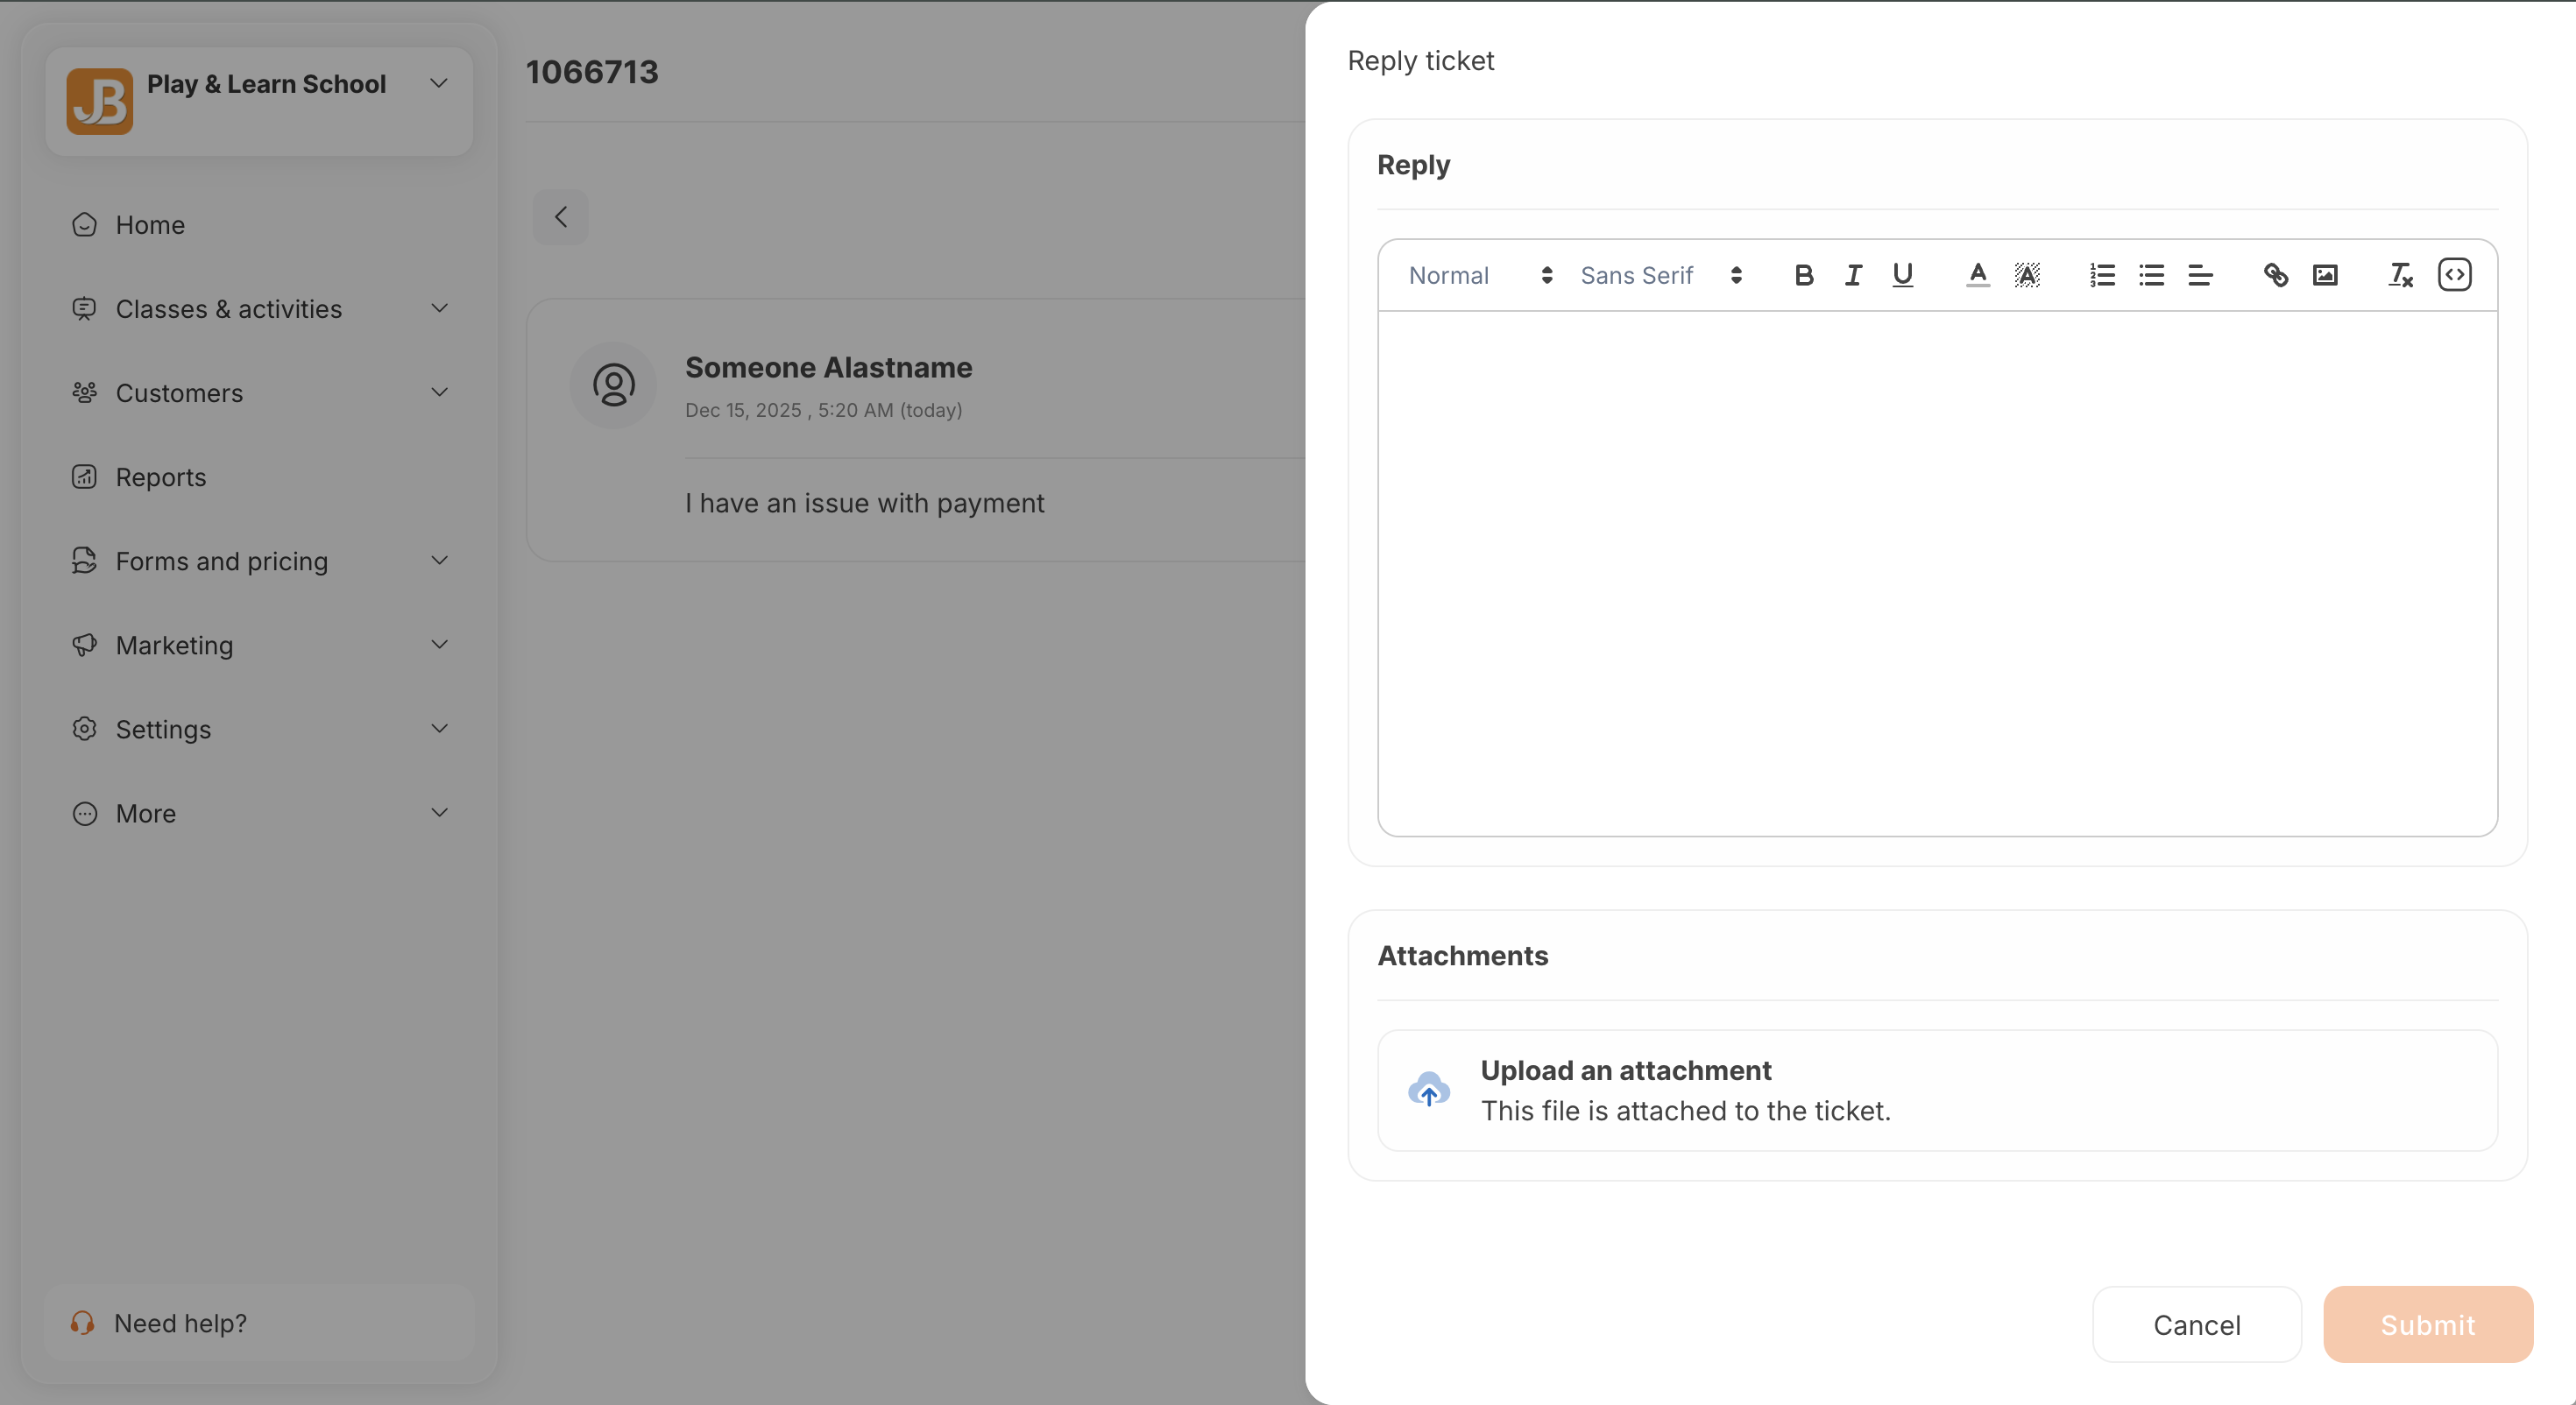The height and width of the screenshot is (1405, 2576).
Task: Open the text background highlight picker
Action: pyautogui.click(x=2027, y=275)
